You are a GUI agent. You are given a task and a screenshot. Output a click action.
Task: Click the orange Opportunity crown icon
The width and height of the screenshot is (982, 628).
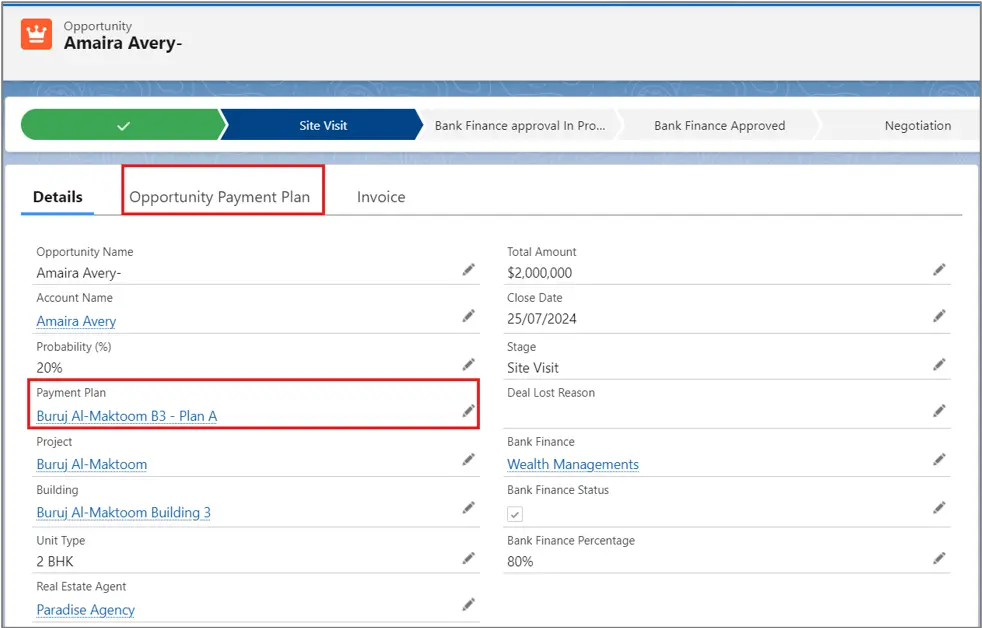[37, 35]
